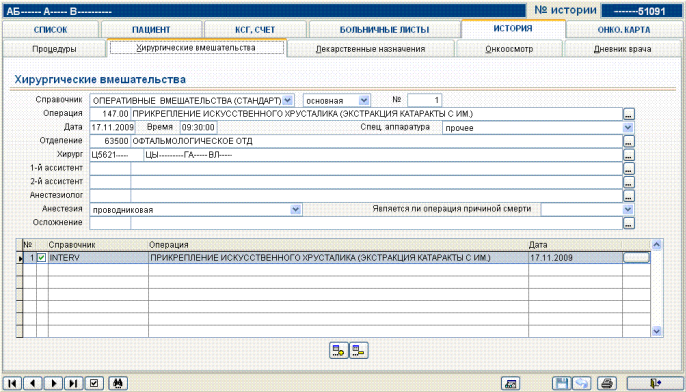Click the image/chart icon left of save

511,384
